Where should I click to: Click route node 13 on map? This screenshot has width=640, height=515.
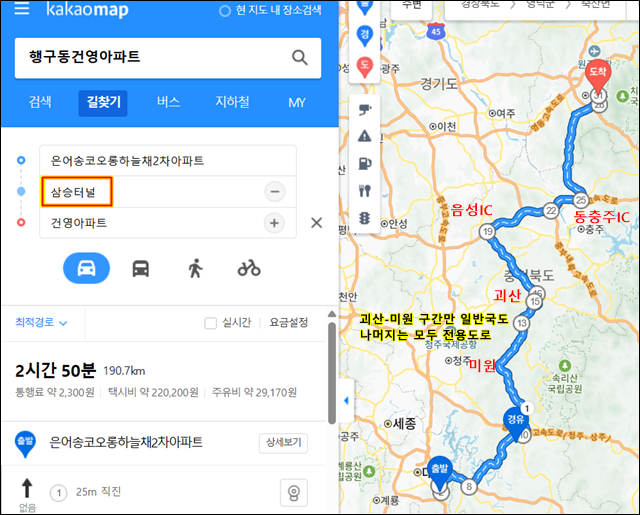pyautogui.click(x=522, y=323)
